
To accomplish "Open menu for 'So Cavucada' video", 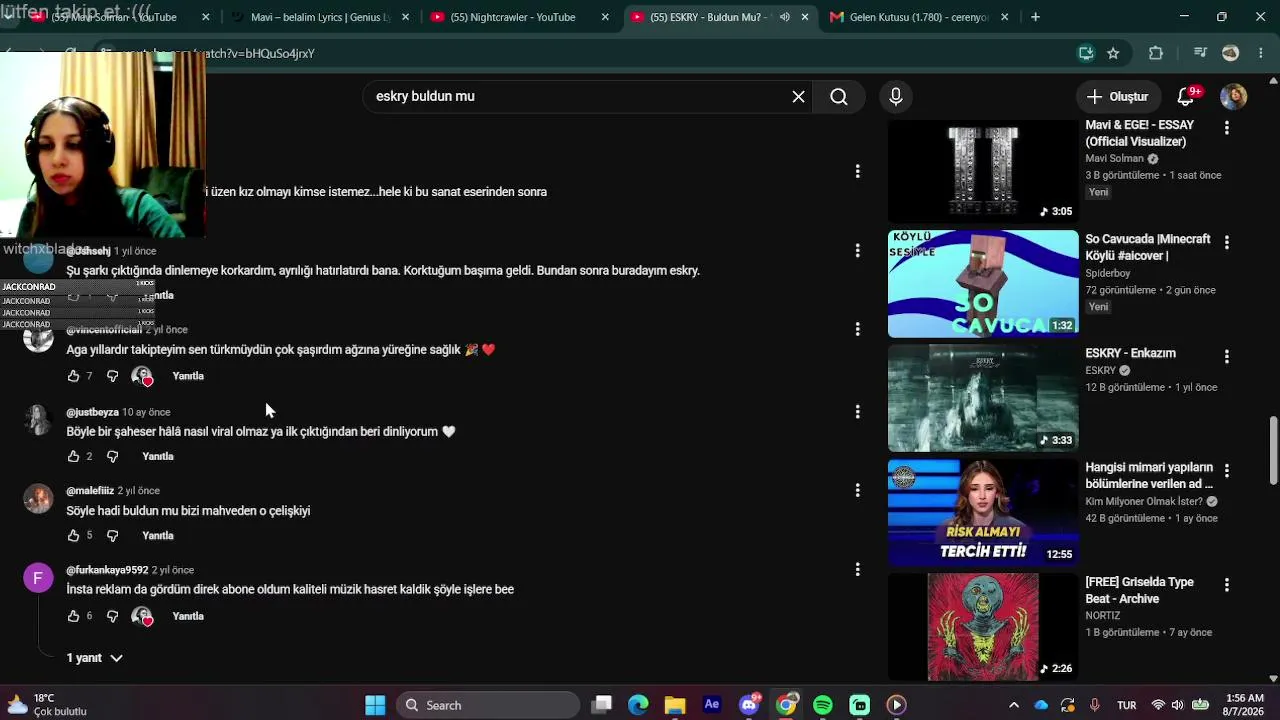I will pyautogui.click(x=1227, y=242).
